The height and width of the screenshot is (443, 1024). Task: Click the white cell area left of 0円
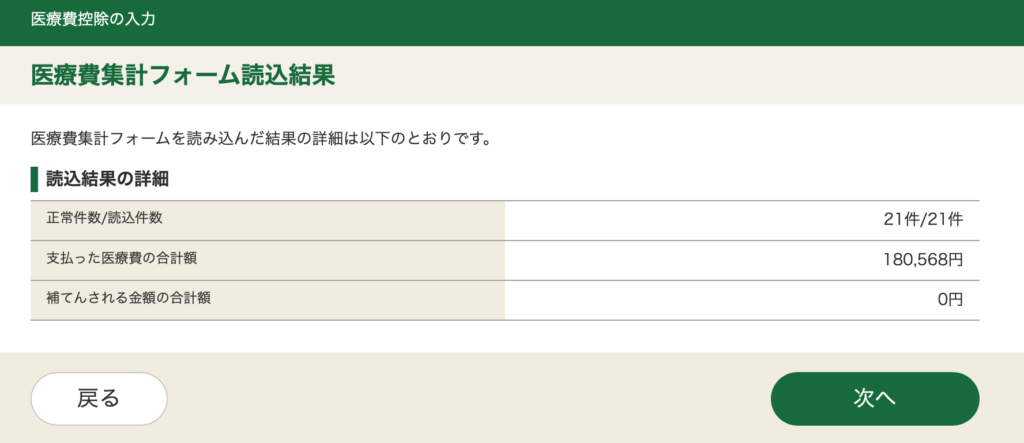[x=700, y=300]
